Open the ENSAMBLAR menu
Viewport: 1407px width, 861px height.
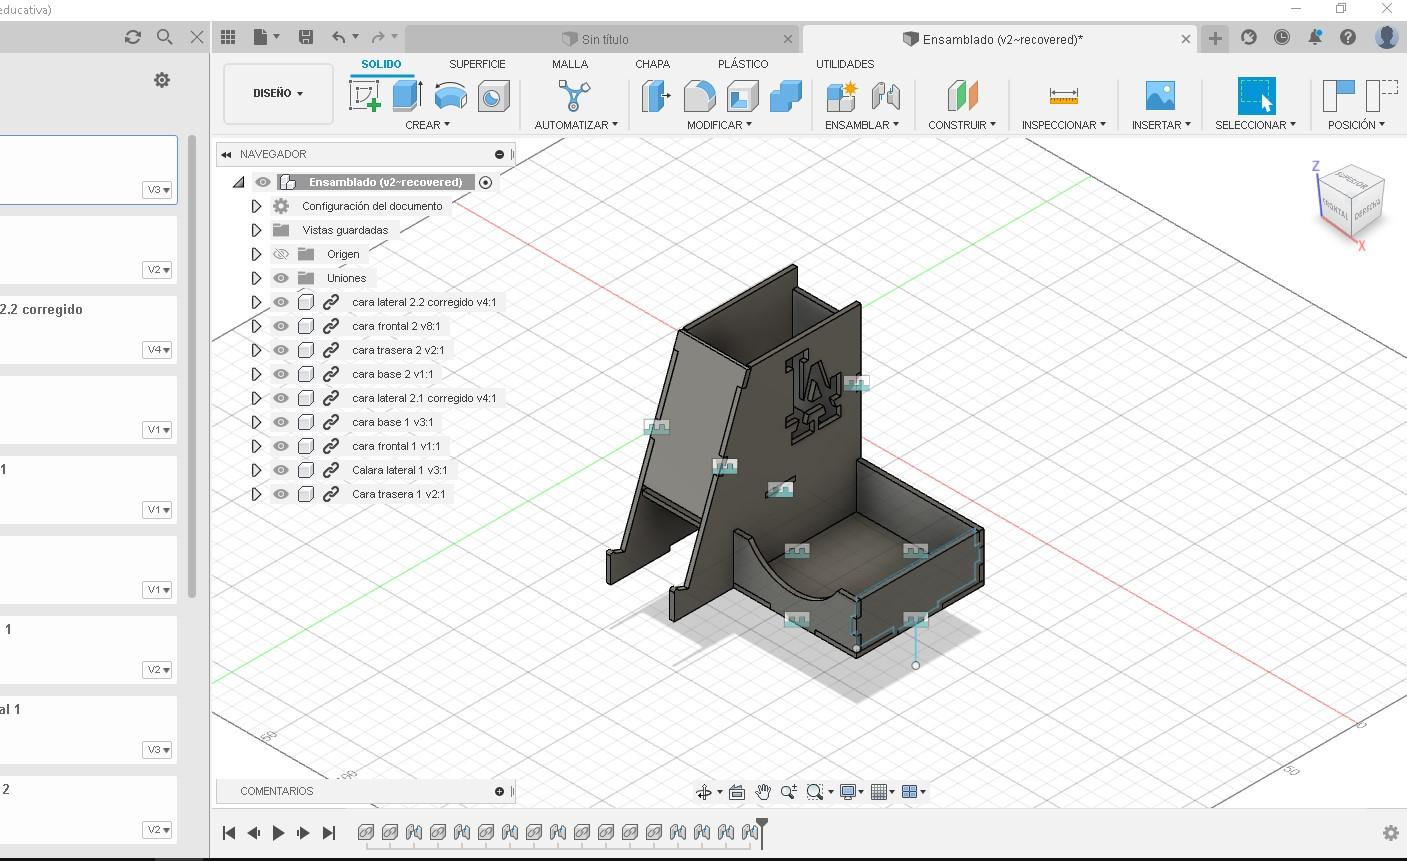862,125
